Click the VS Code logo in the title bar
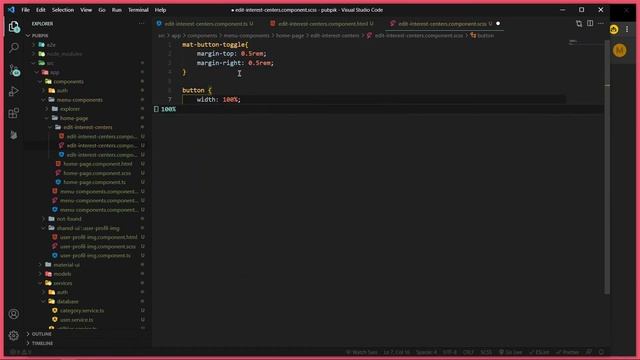The height and width of the screenshot is (360, 640). click(x=11, y=10)
